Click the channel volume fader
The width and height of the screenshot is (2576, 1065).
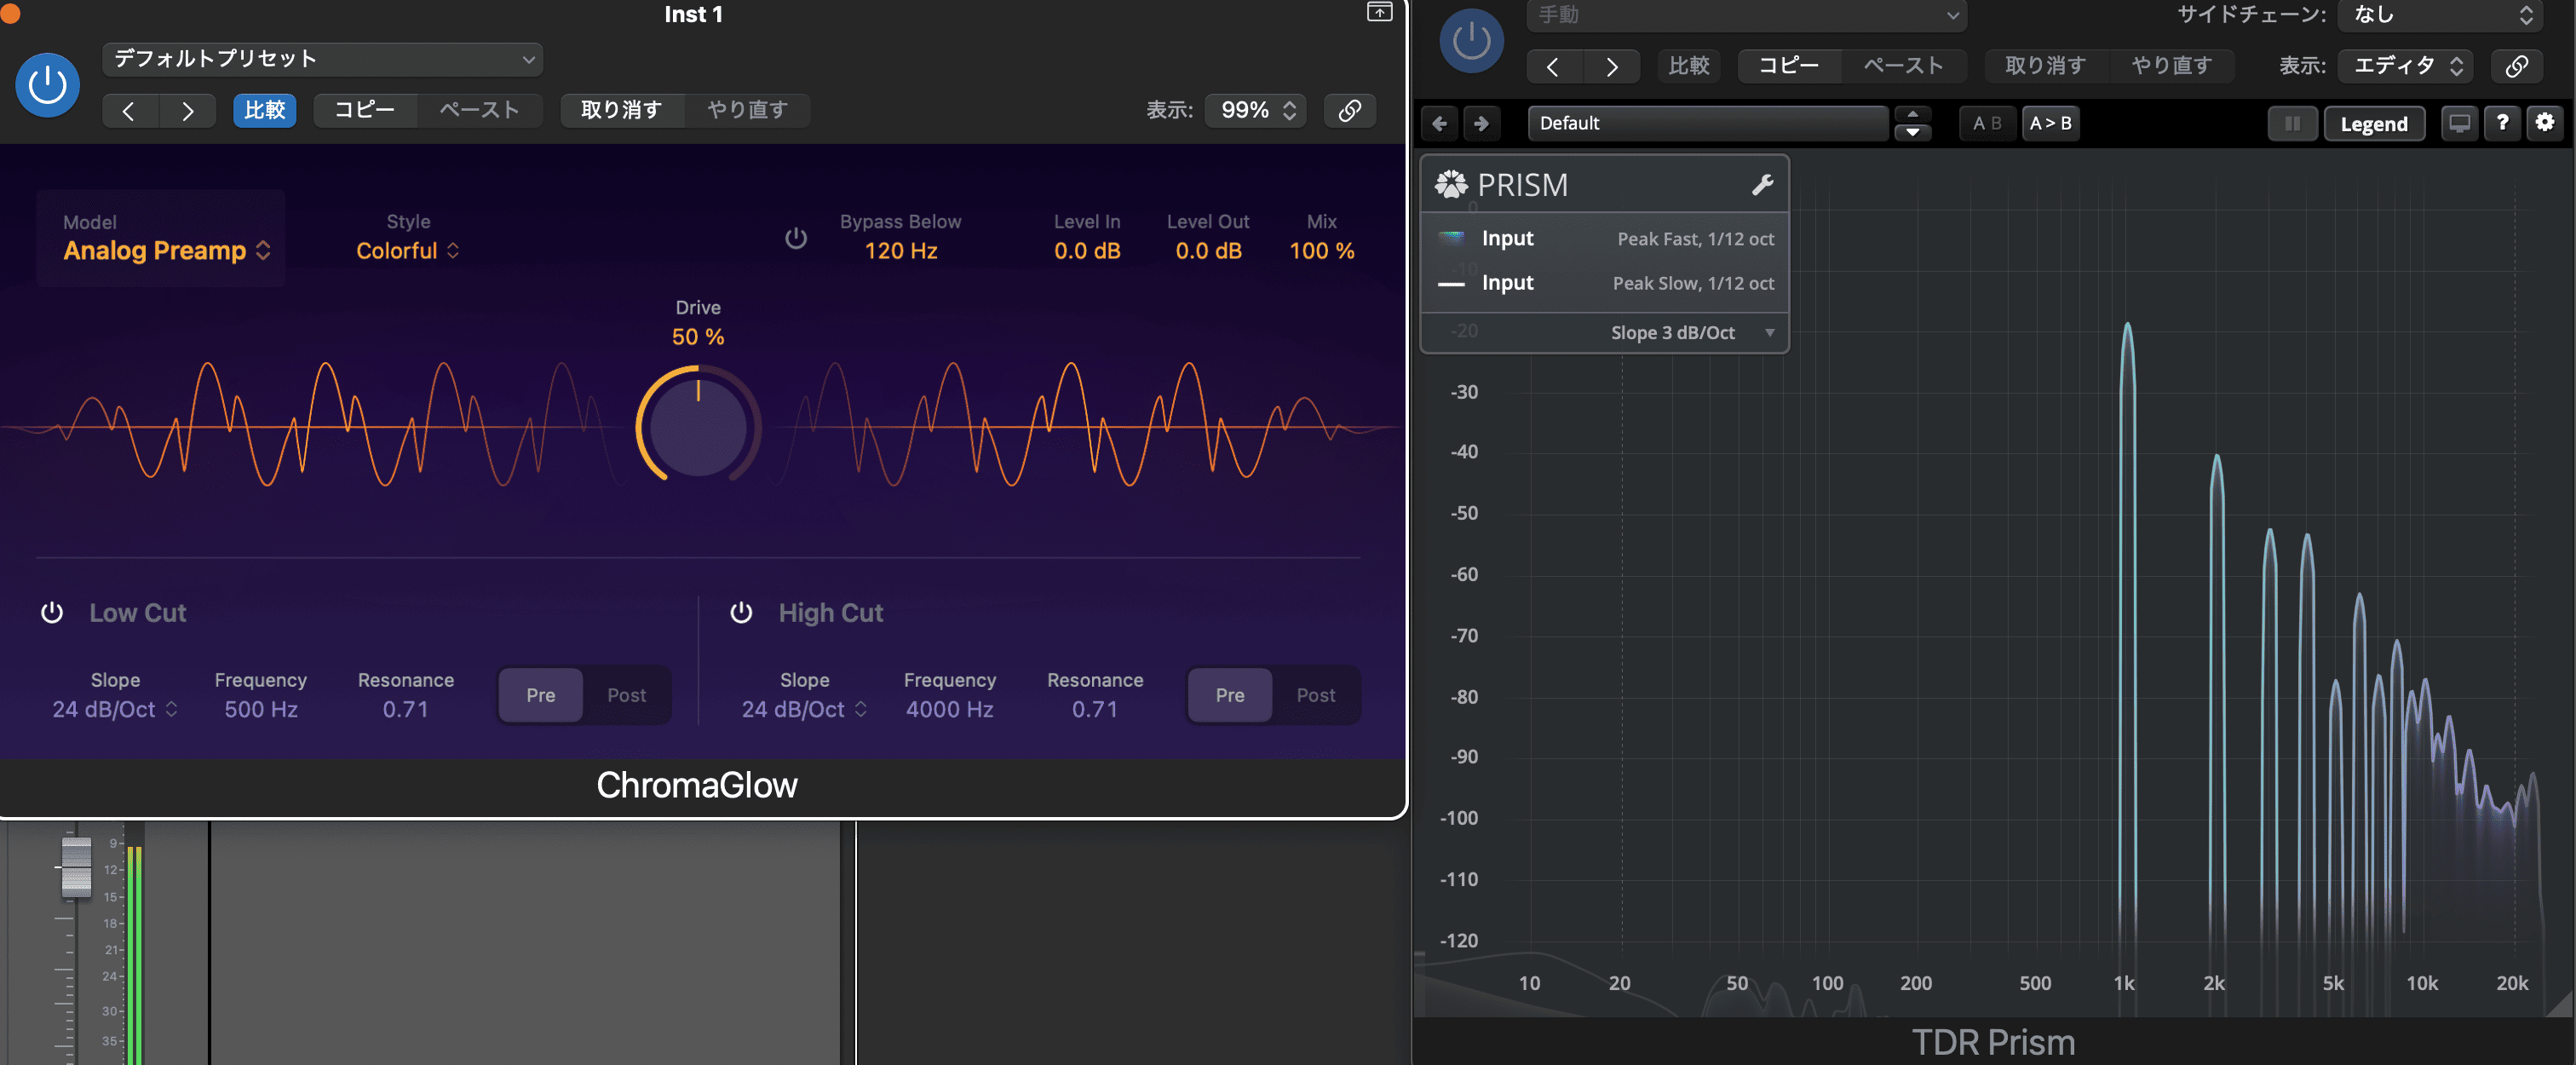76,866
